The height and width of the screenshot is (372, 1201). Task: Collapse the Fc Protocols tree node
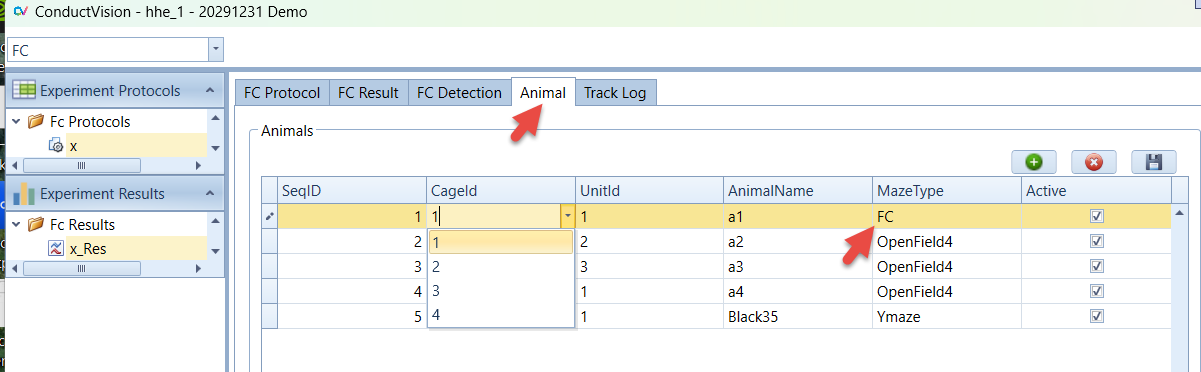pyautogui.click(x=16, y=121)
